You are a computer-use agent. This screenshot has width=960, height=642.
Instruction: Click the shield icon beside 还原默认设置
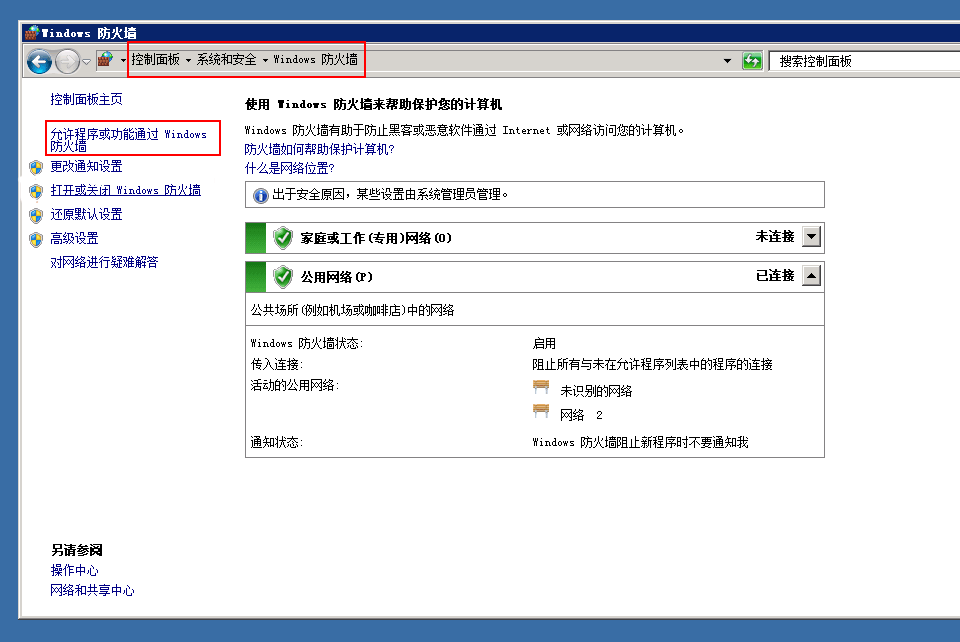tap(36, 215)
